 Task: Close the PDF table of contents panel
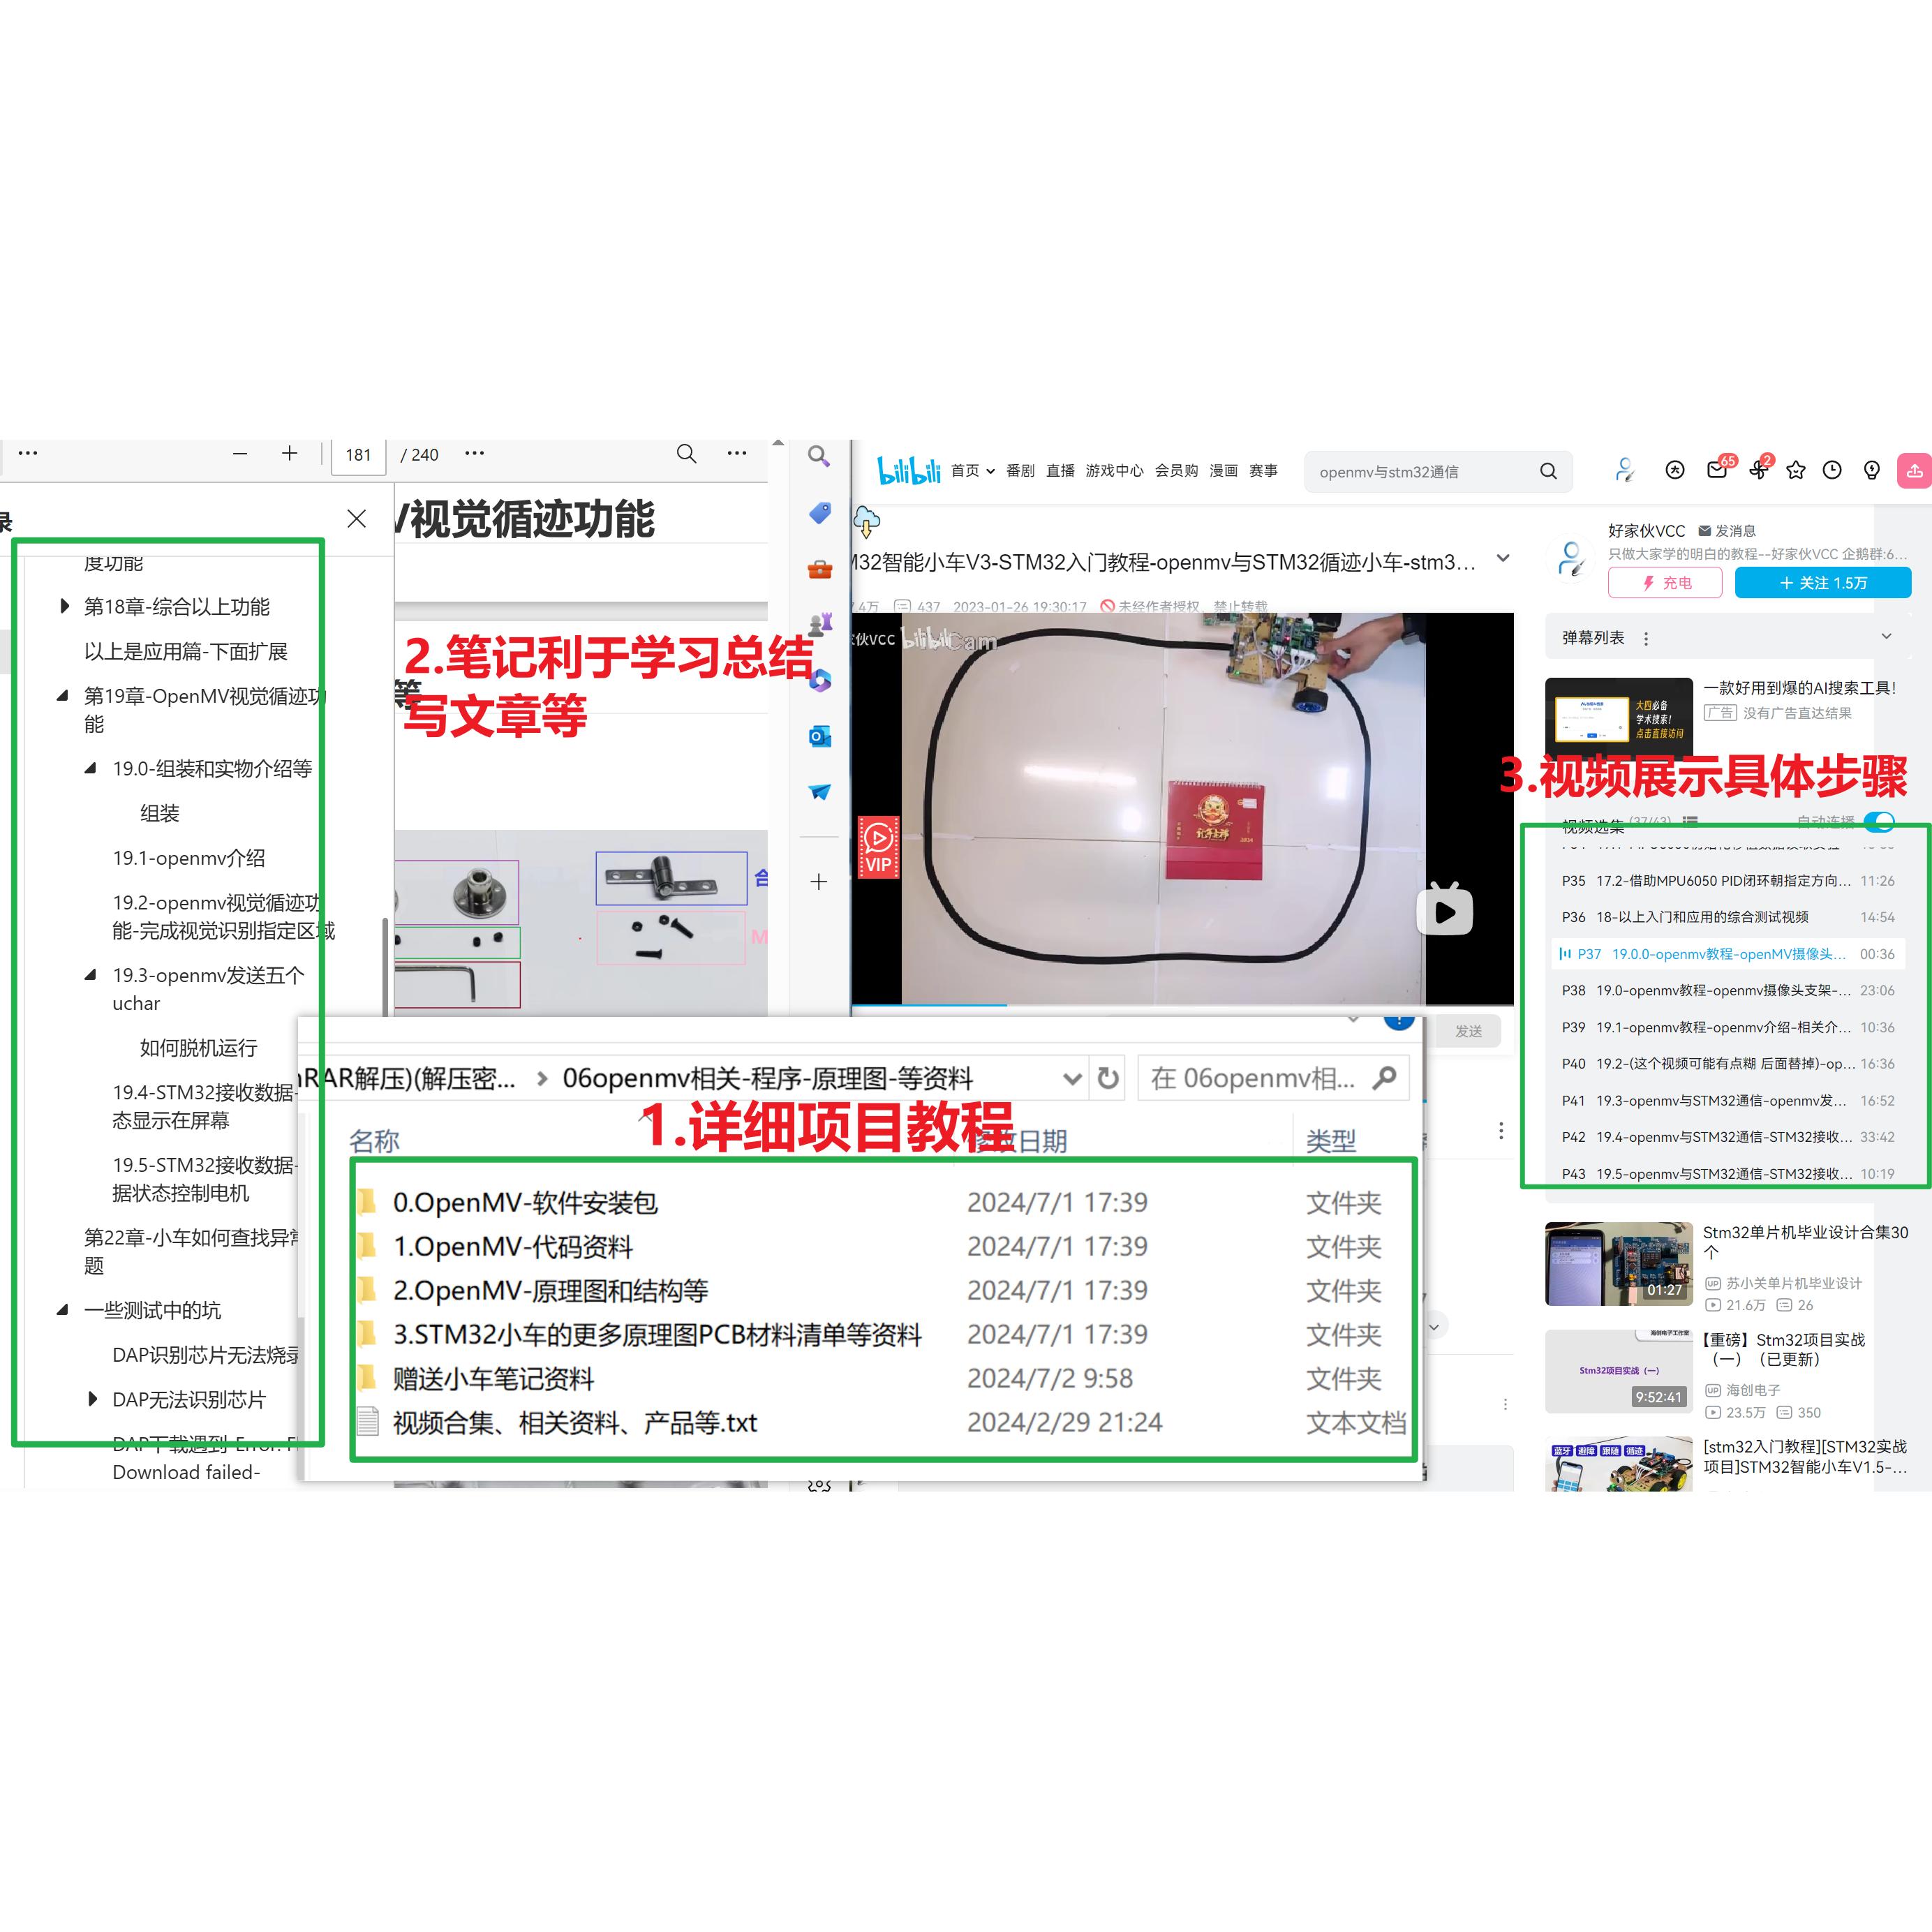point(356,519)
